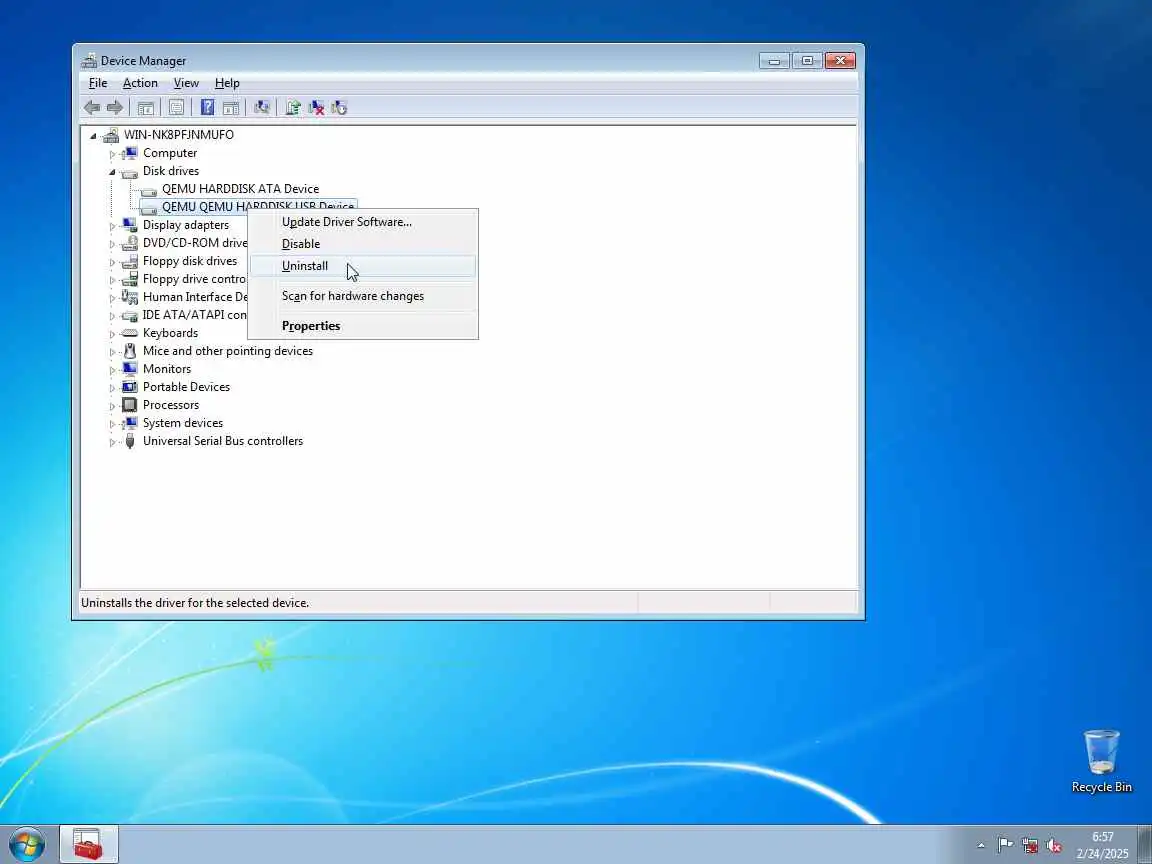Click the Universal Serial Bus controllers icon
The width and height of the screenshot is (1152, 864).
point(130,441)
